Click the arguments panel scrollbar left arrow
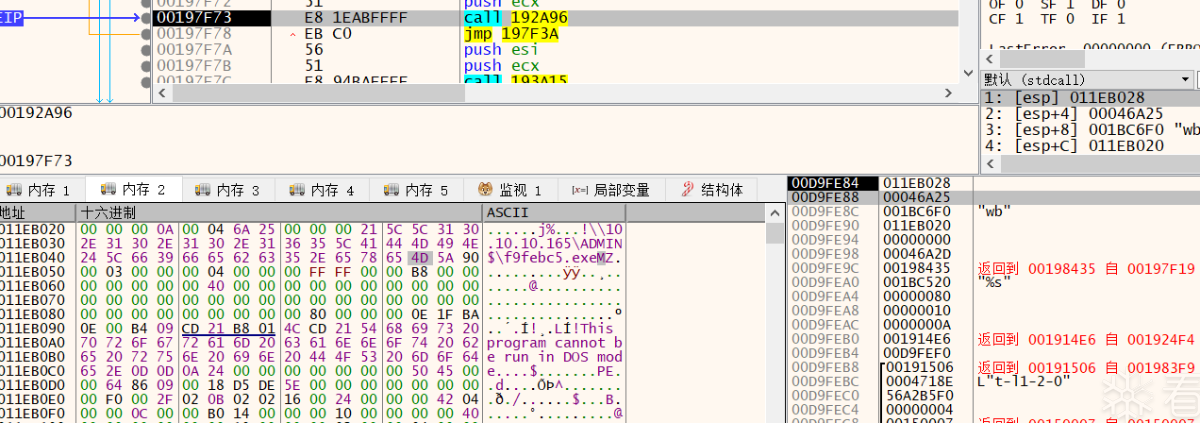1200x423 pixels. (x=988, y=163)
